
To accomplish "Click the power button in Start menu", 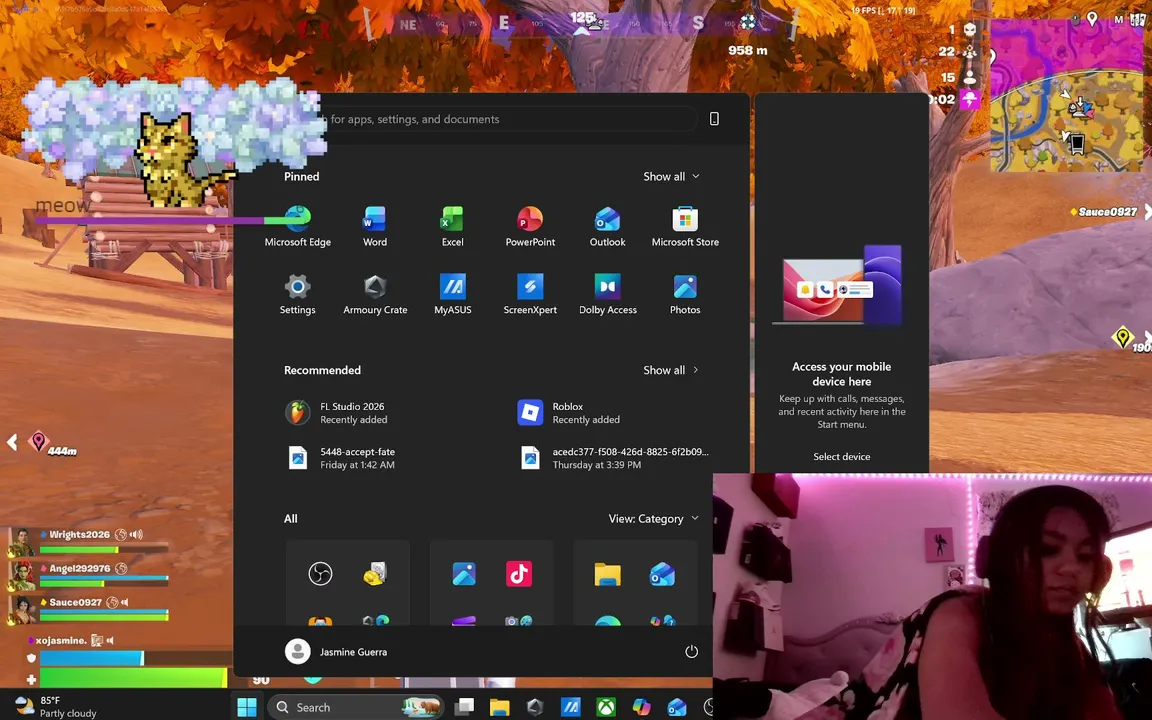I will click(691, 652).
